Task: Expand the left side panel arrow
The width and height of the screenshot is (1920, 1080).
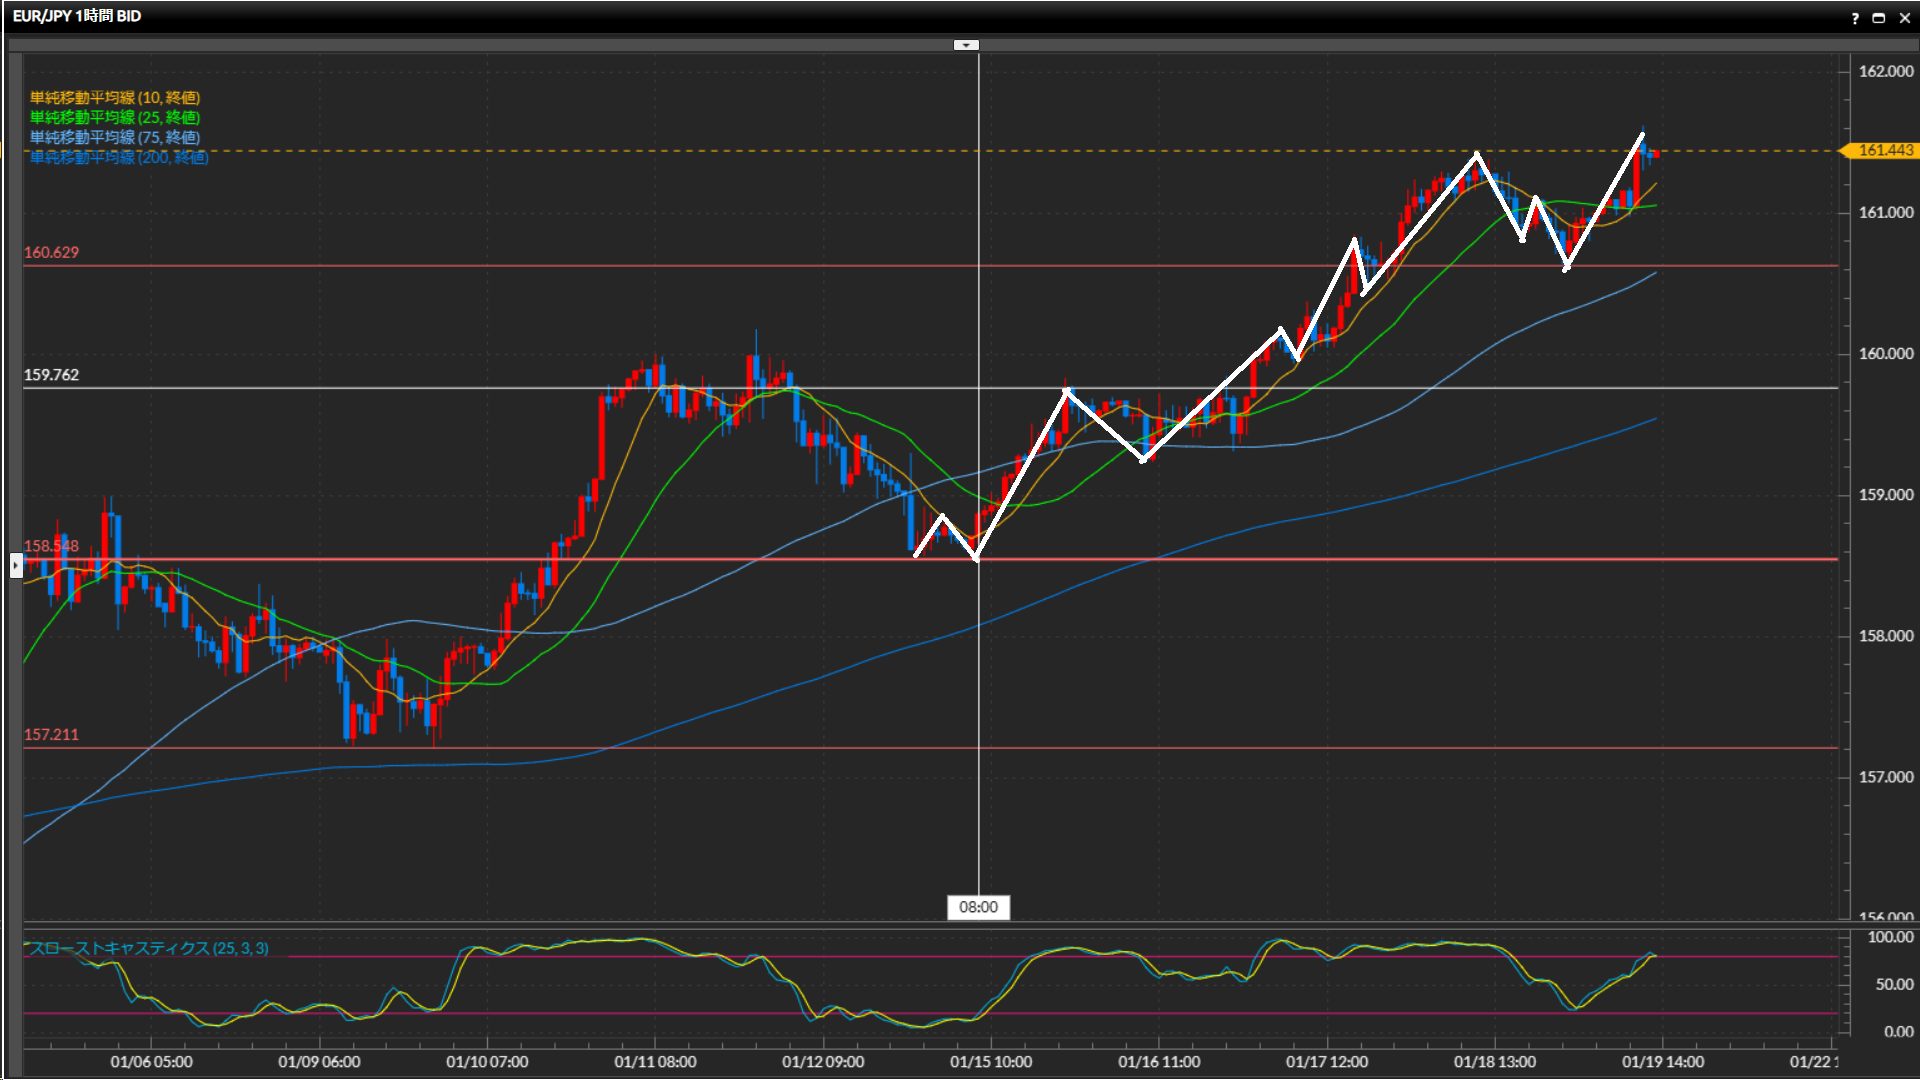Action: click(16, 566)
